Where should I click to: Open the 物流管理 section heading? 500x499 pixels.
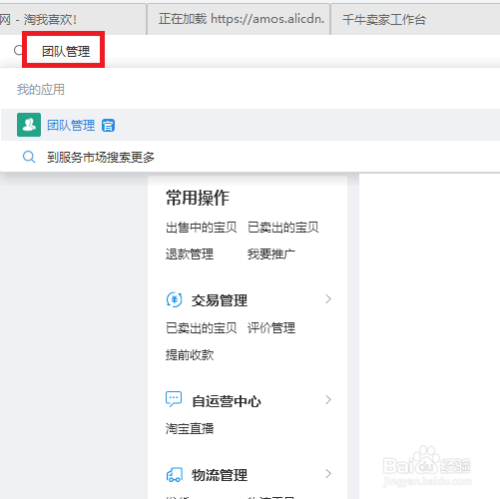pos(219,475)
